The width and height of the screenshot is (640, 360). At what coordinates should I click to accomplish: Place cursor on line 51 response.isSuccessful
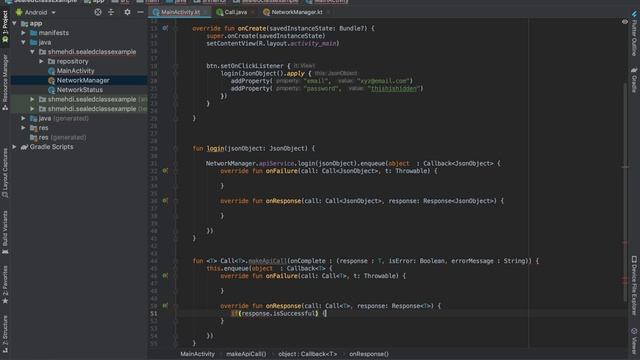click(x=278, y=313)
